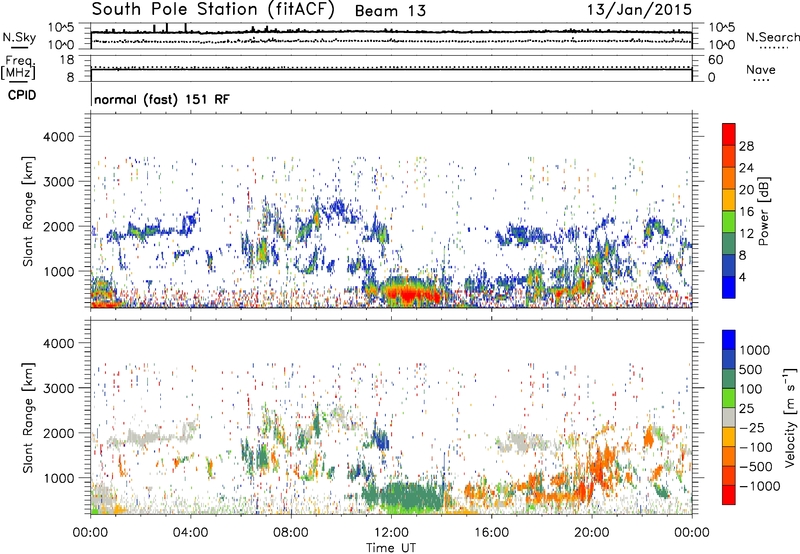
Task: Click the date '13/Jan/2015'
Action: point(639,10)
